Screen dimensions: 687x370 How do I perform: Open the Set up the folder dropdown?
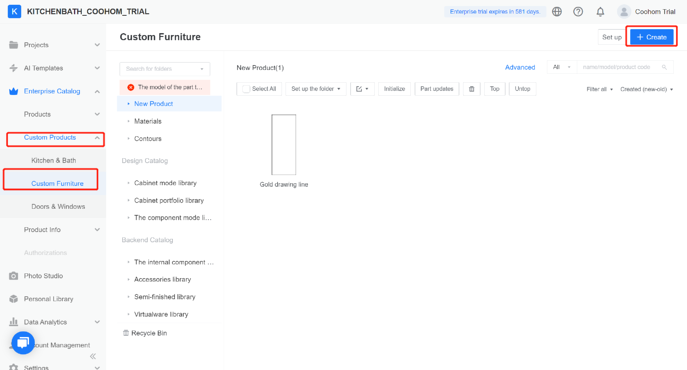[316, 89]
